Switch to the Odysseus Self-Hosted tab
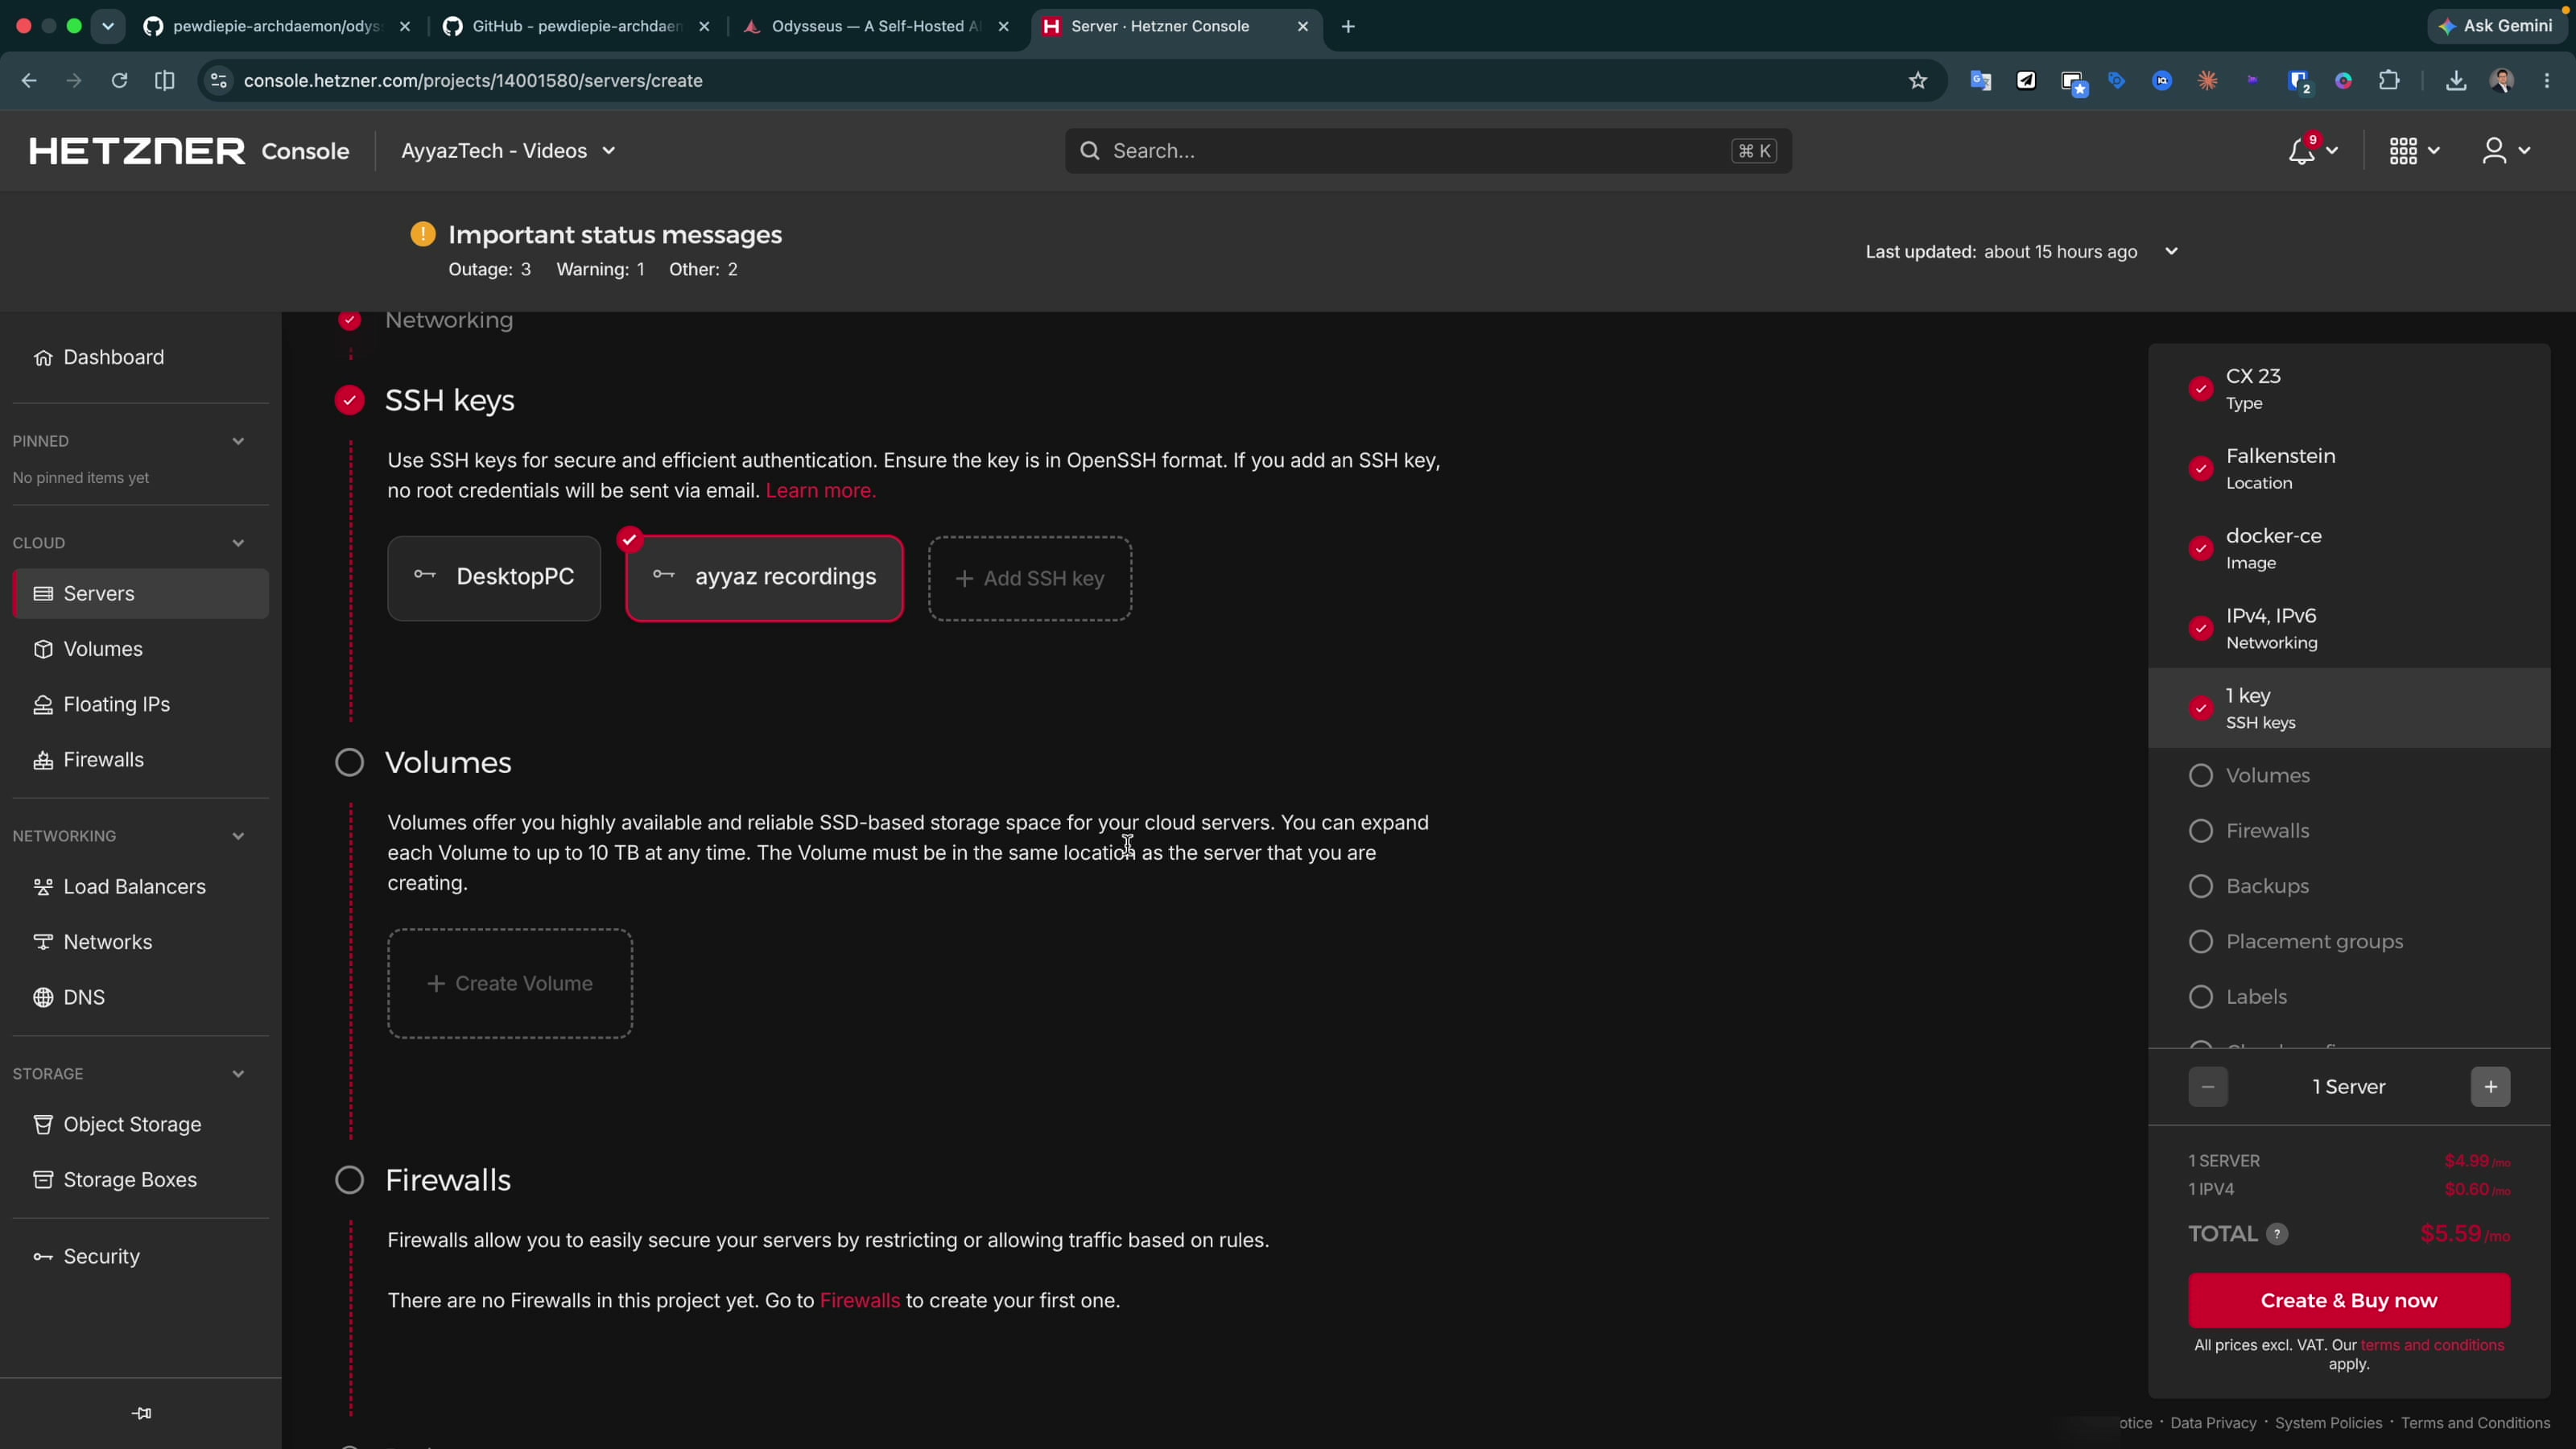Viewport: 2576px width, 1449px height. tap(877, 26)
